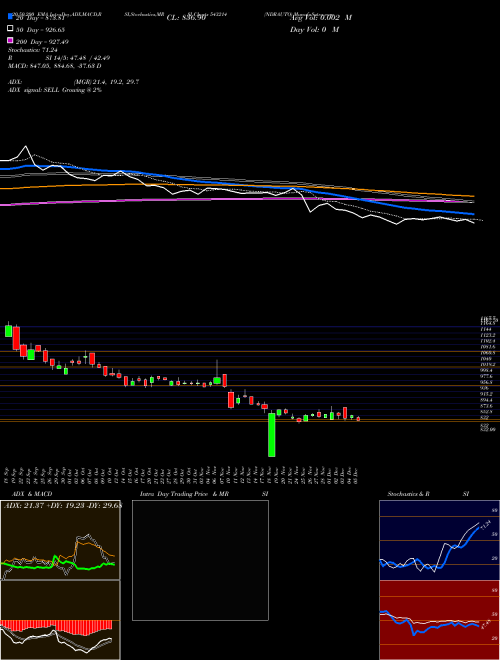Click the '(MGR) 21.4, 19.2, 29.7' ADX values
Viewport: 500px width, 660px height.
106,82
